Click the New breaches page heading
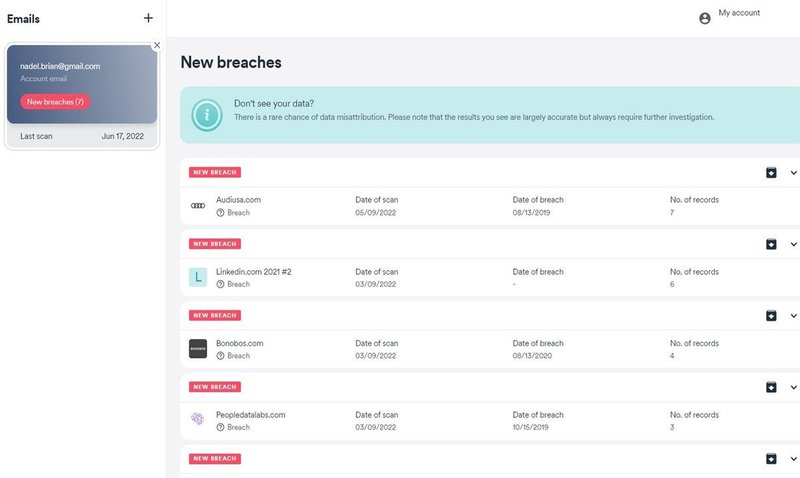 pos(231,62)
